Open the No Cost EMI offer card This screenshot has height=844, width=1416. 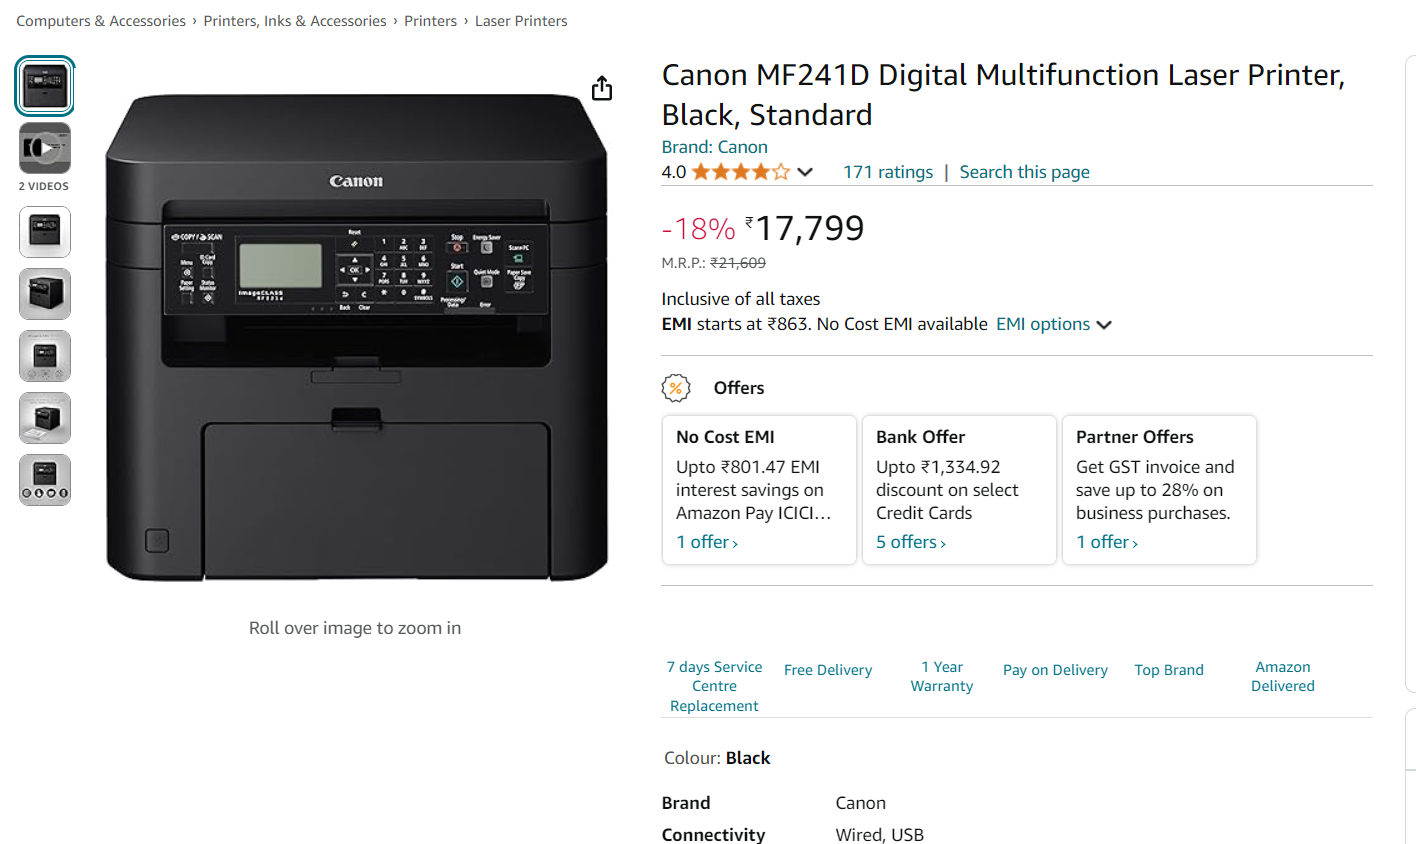[x=759, y=490]
